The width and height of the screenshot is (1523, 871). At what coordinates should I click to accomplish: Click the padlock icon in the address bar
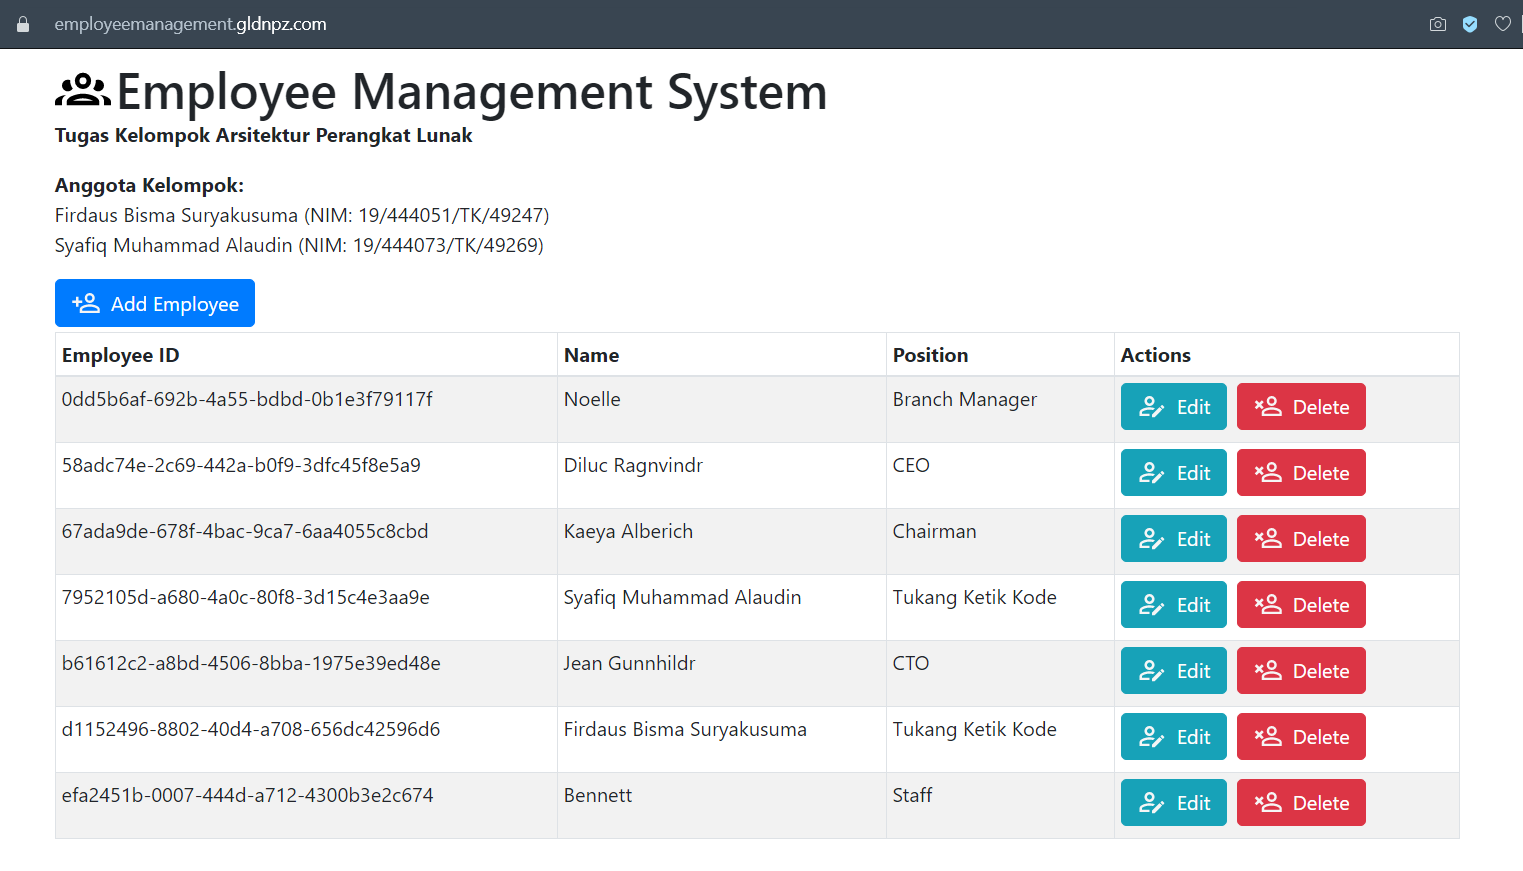(22, 23)
